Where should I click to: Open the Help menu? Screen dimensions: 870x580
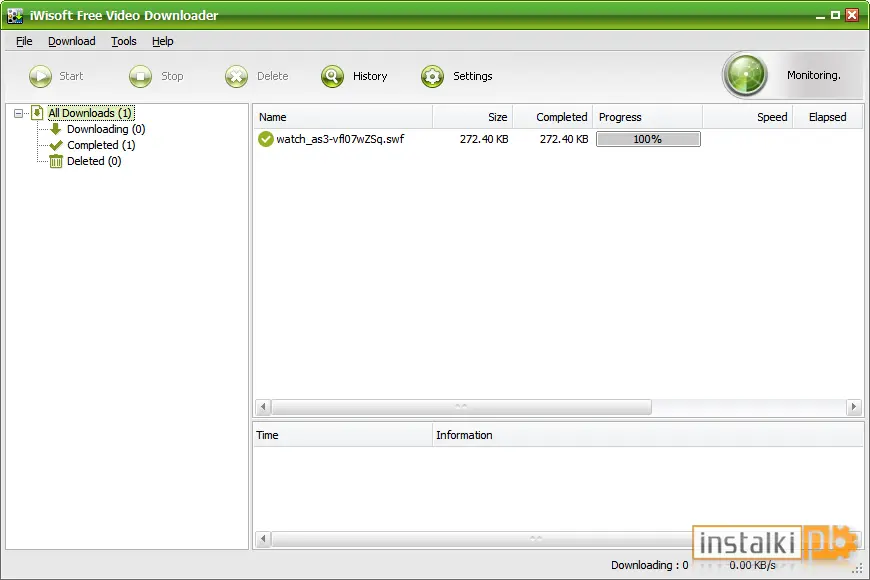tap(163, 41)
